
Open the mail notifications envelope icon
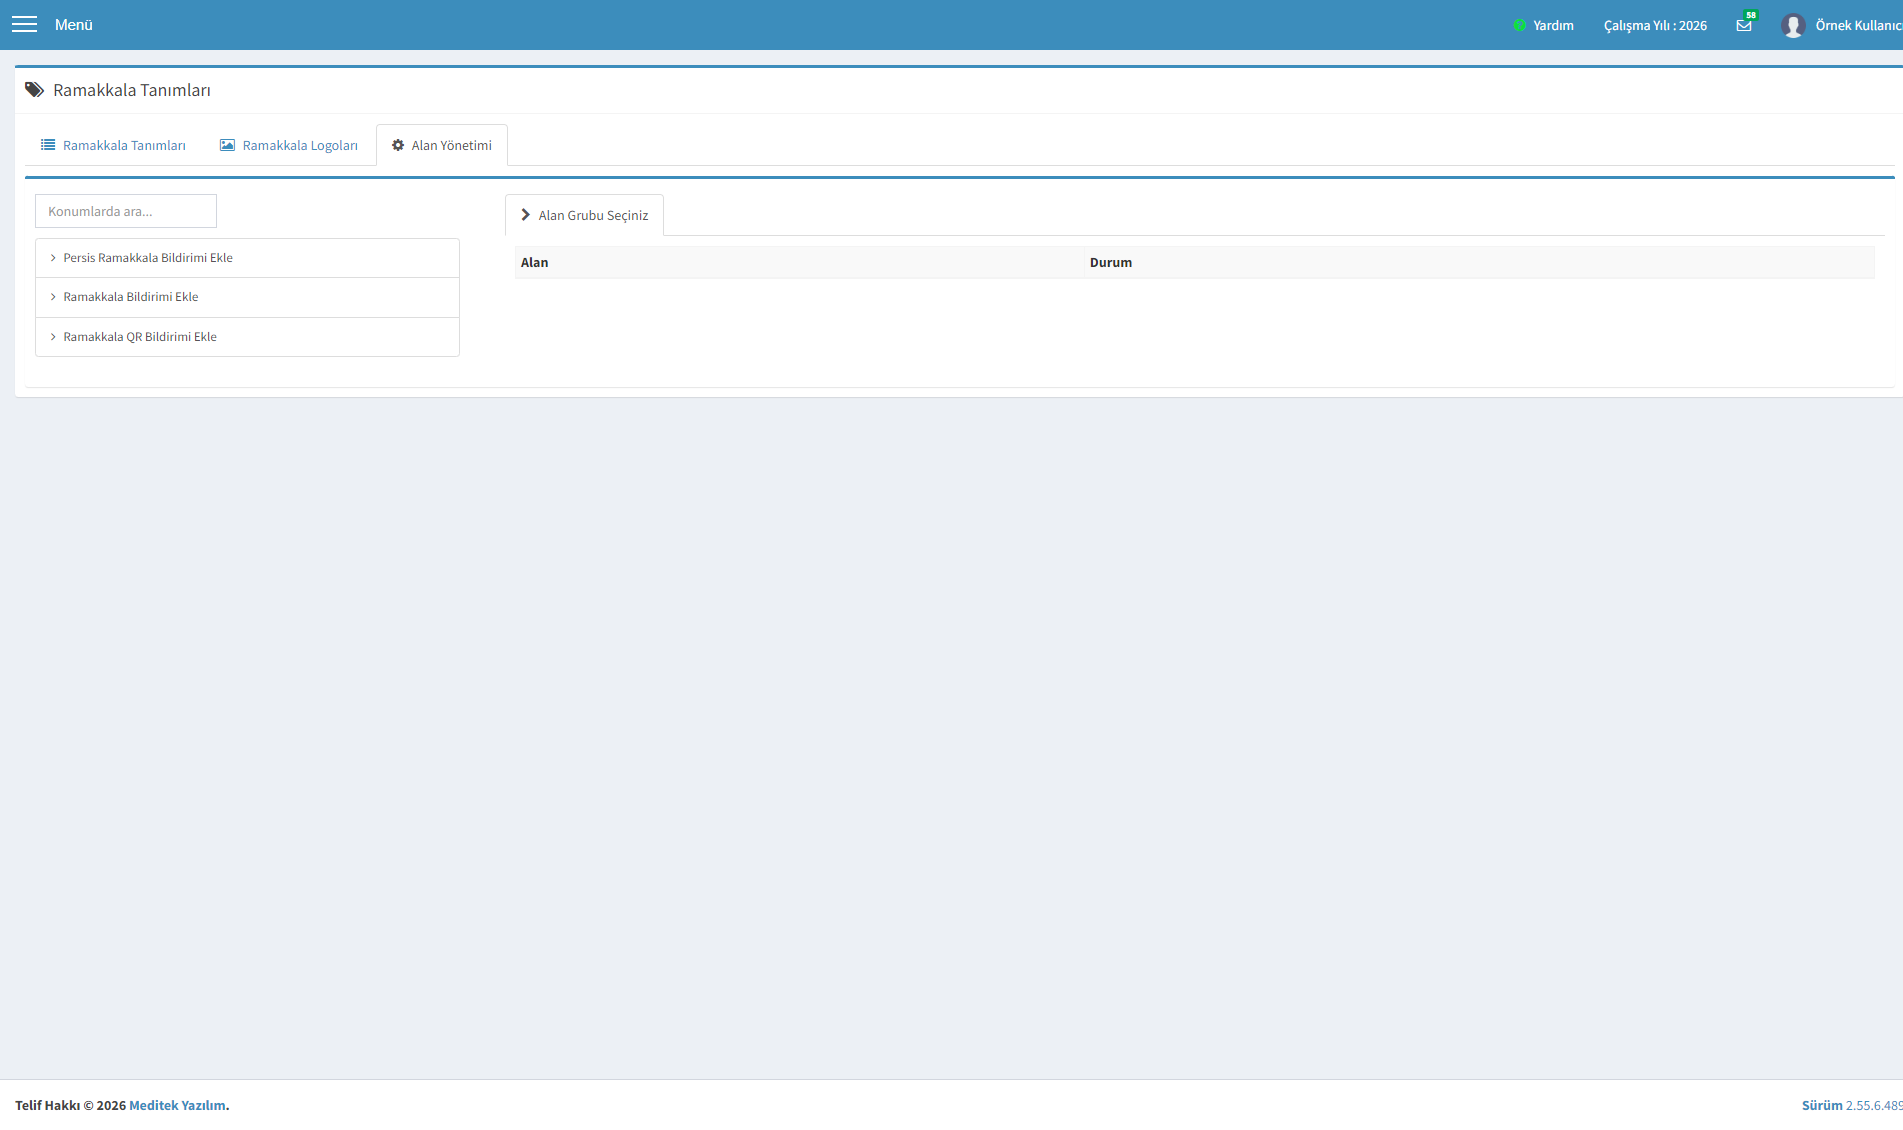click(1744, 25)
